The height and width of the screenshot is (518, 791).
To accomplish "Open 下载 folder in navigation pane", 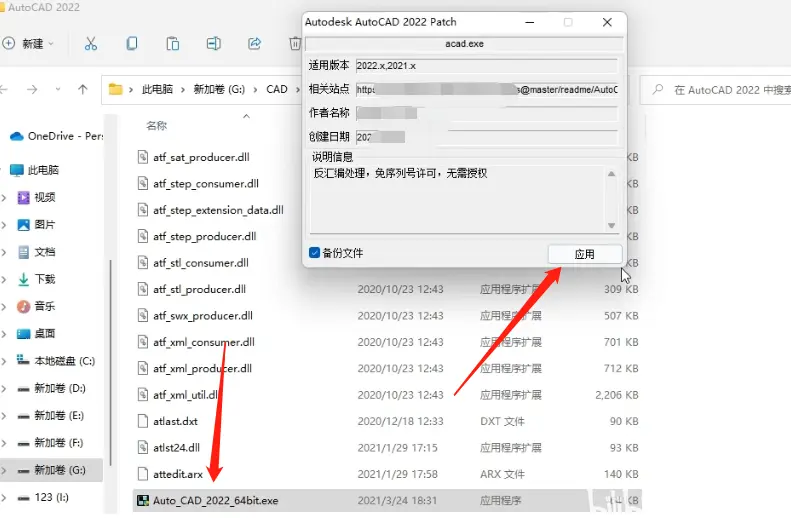I will 36,279.
